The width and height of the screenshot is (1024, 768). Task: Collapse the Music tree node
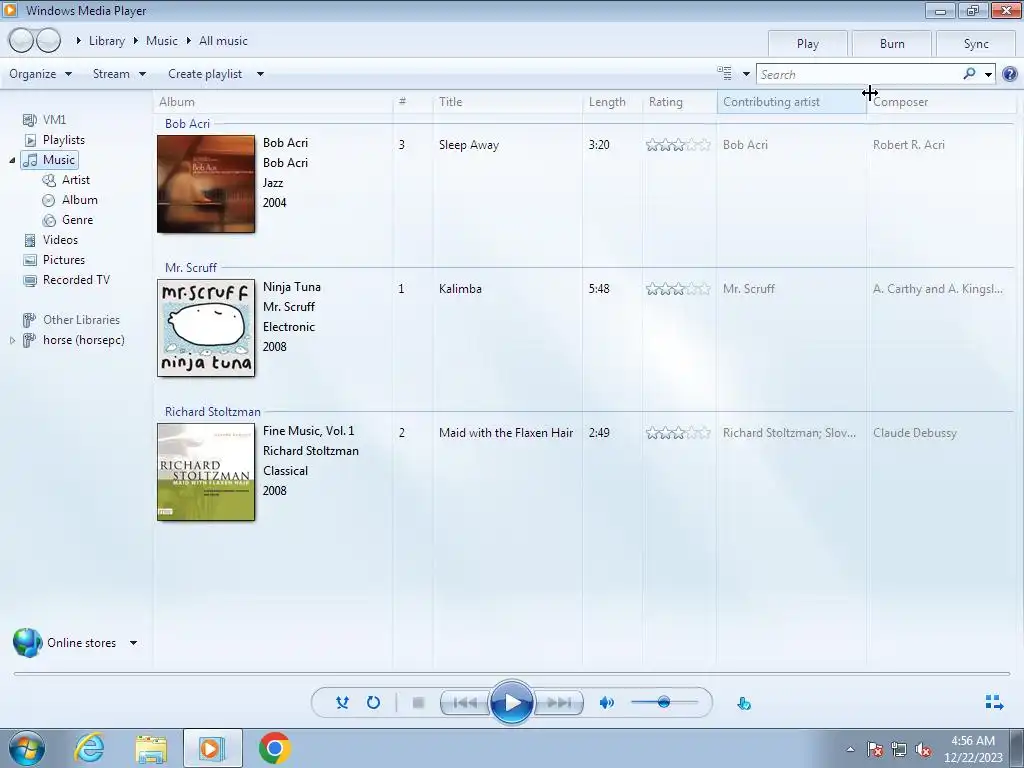click(12, 161)
